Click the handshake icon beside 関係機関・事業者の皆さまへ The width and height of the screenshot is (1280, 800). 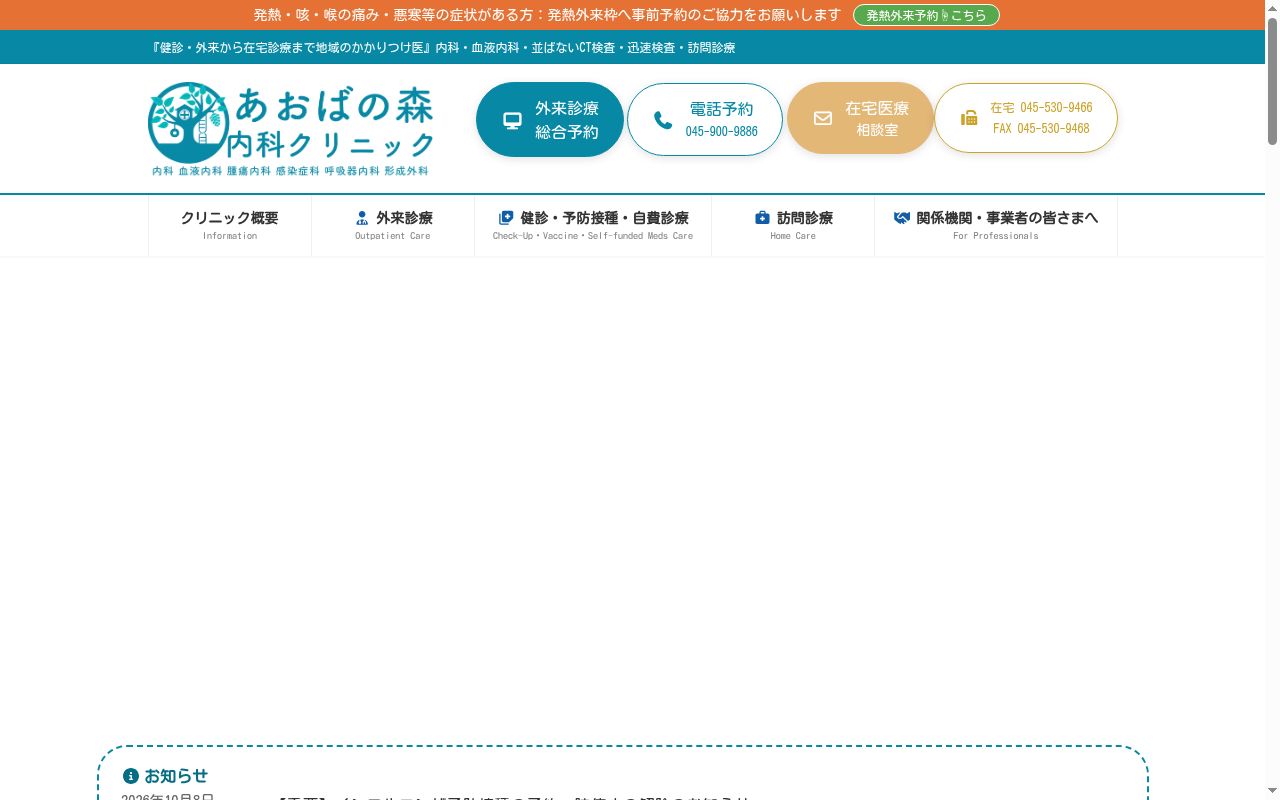902,218
